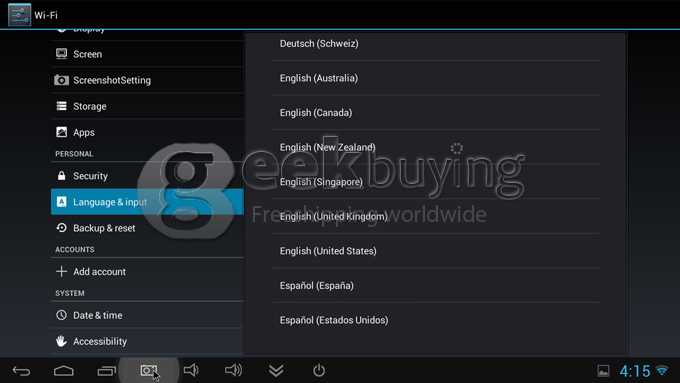
Task: Open Recent apps overview
Action: pos(106,371)
